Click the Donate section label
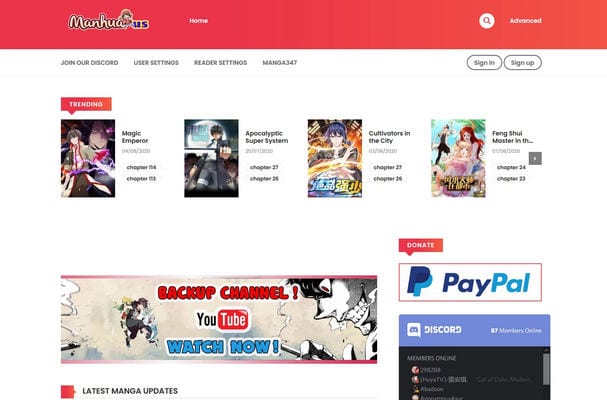 click(x=420, y=245)
